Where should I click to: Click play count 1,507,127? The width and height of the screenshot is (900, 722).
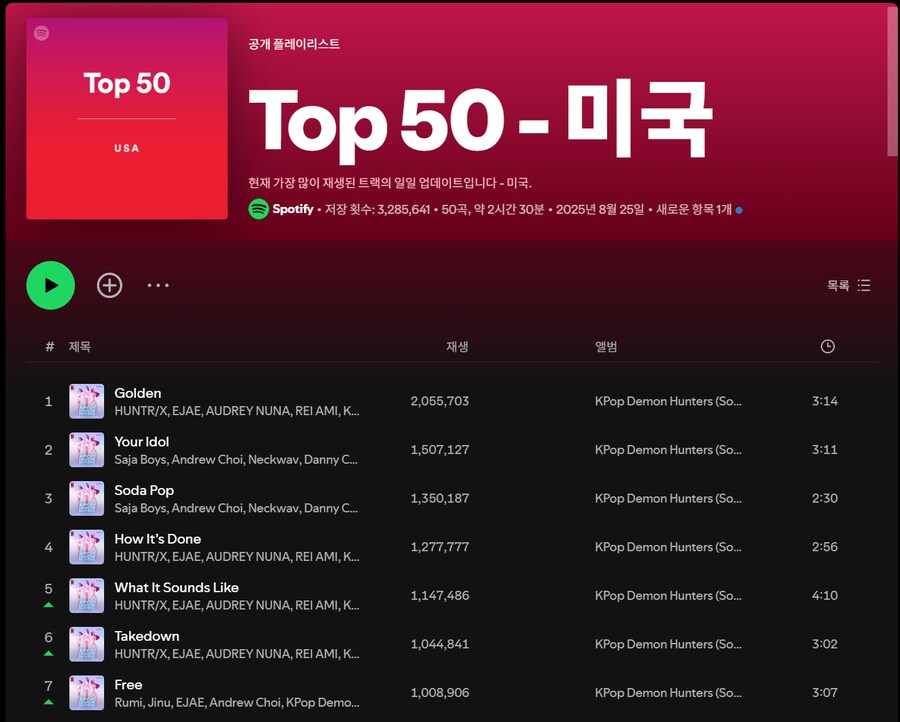pyautogui.click(x=440, y=450)
